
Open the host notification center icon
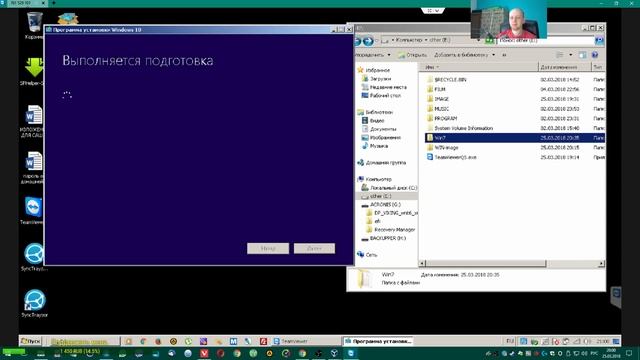(x=629, y=353)
